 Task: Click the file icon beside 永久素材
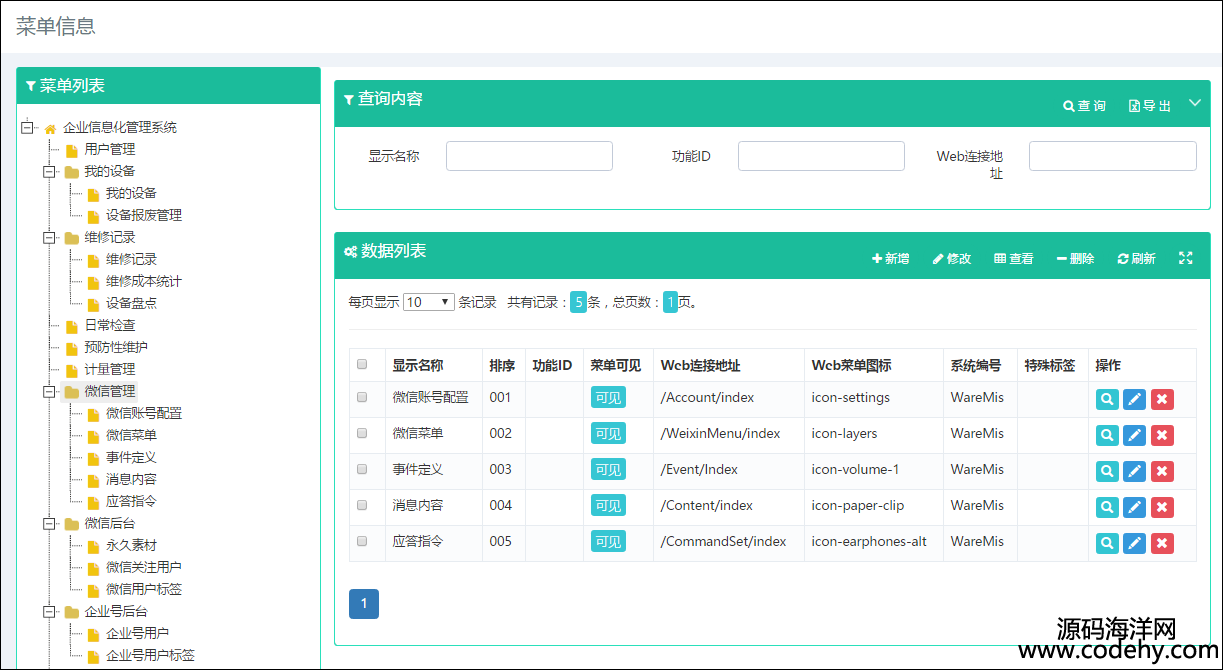(93, 546)
